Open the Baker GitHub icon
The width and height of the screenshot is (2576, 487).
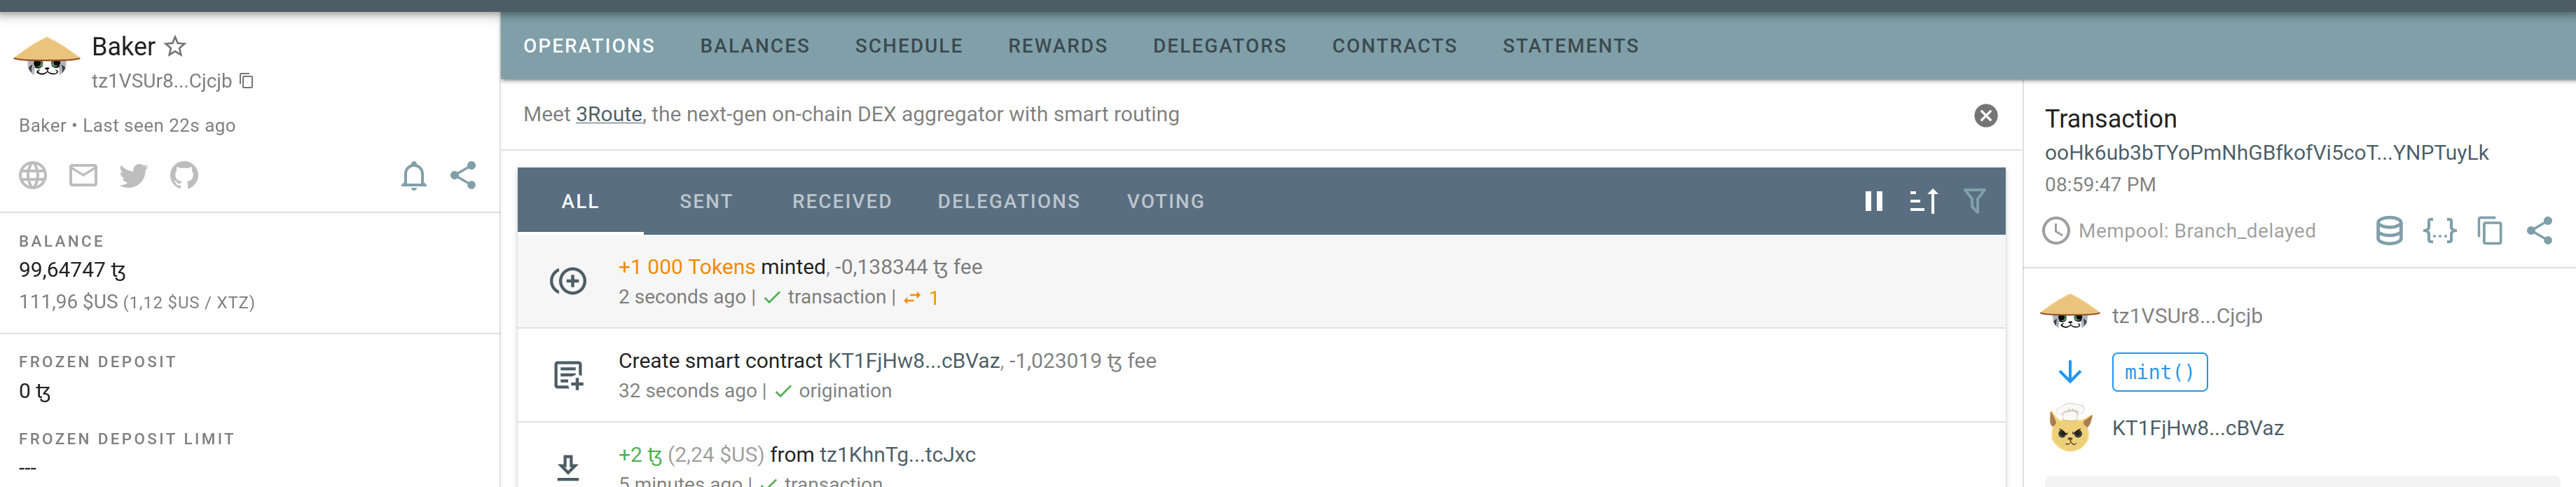184,176
